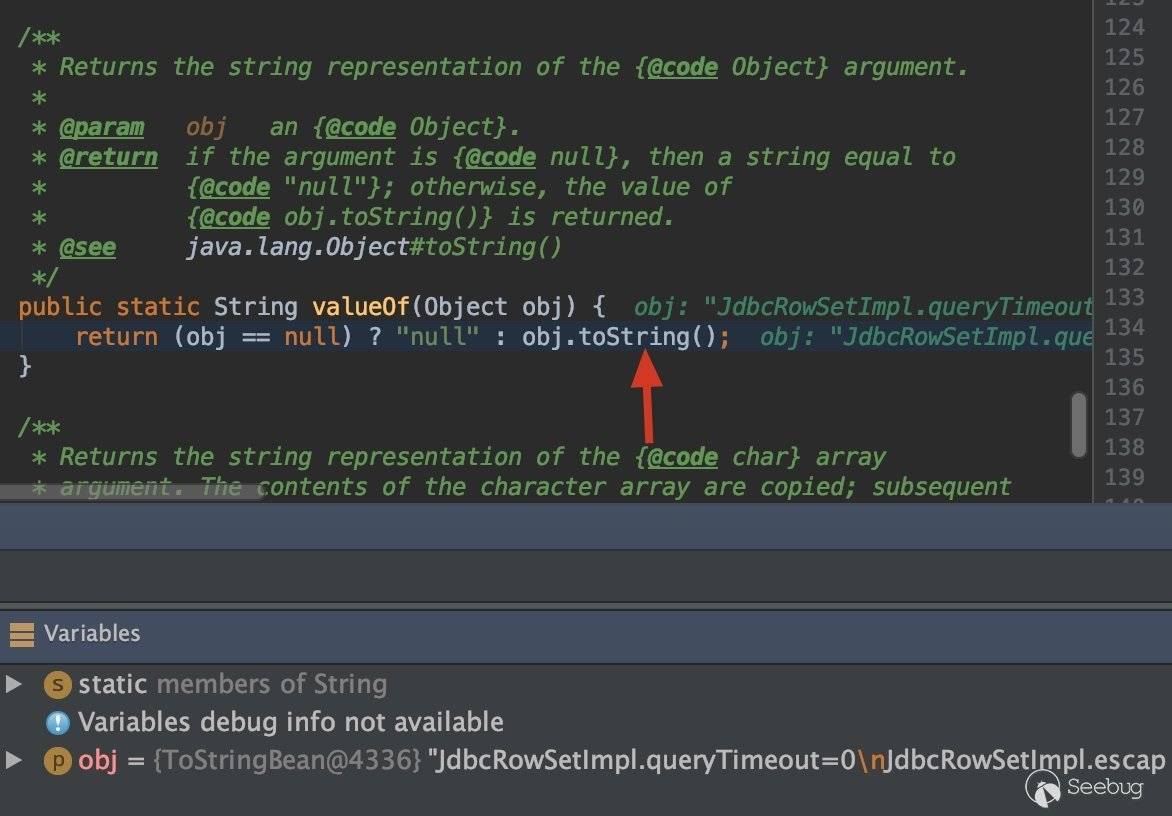Image resolution: width=1172 pixels, height=816 pixels.
Task: Select the 'static members of String' row
Action: click(x=232, y=685)
